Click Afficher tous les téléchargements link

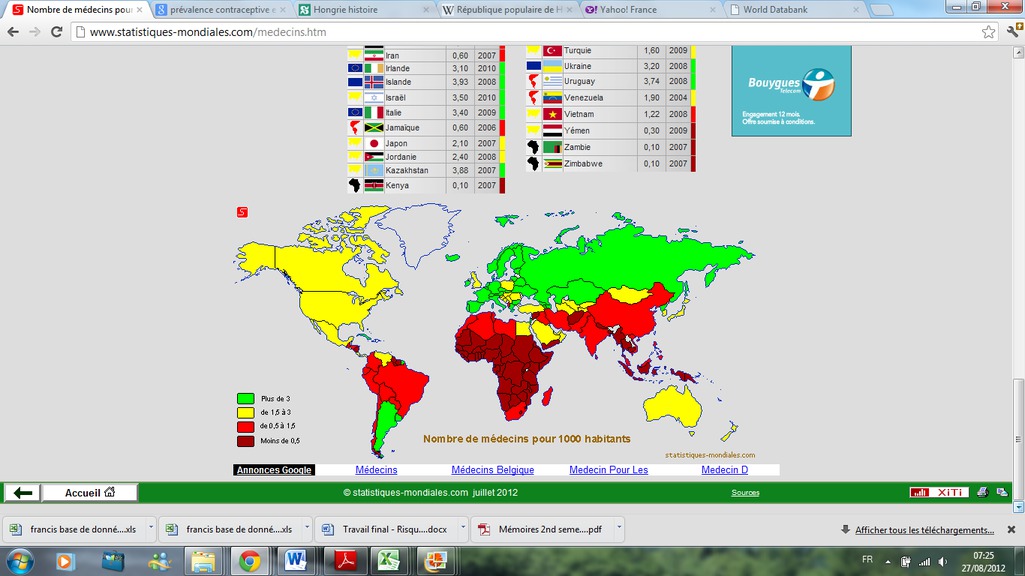click(x=924, y=530)
